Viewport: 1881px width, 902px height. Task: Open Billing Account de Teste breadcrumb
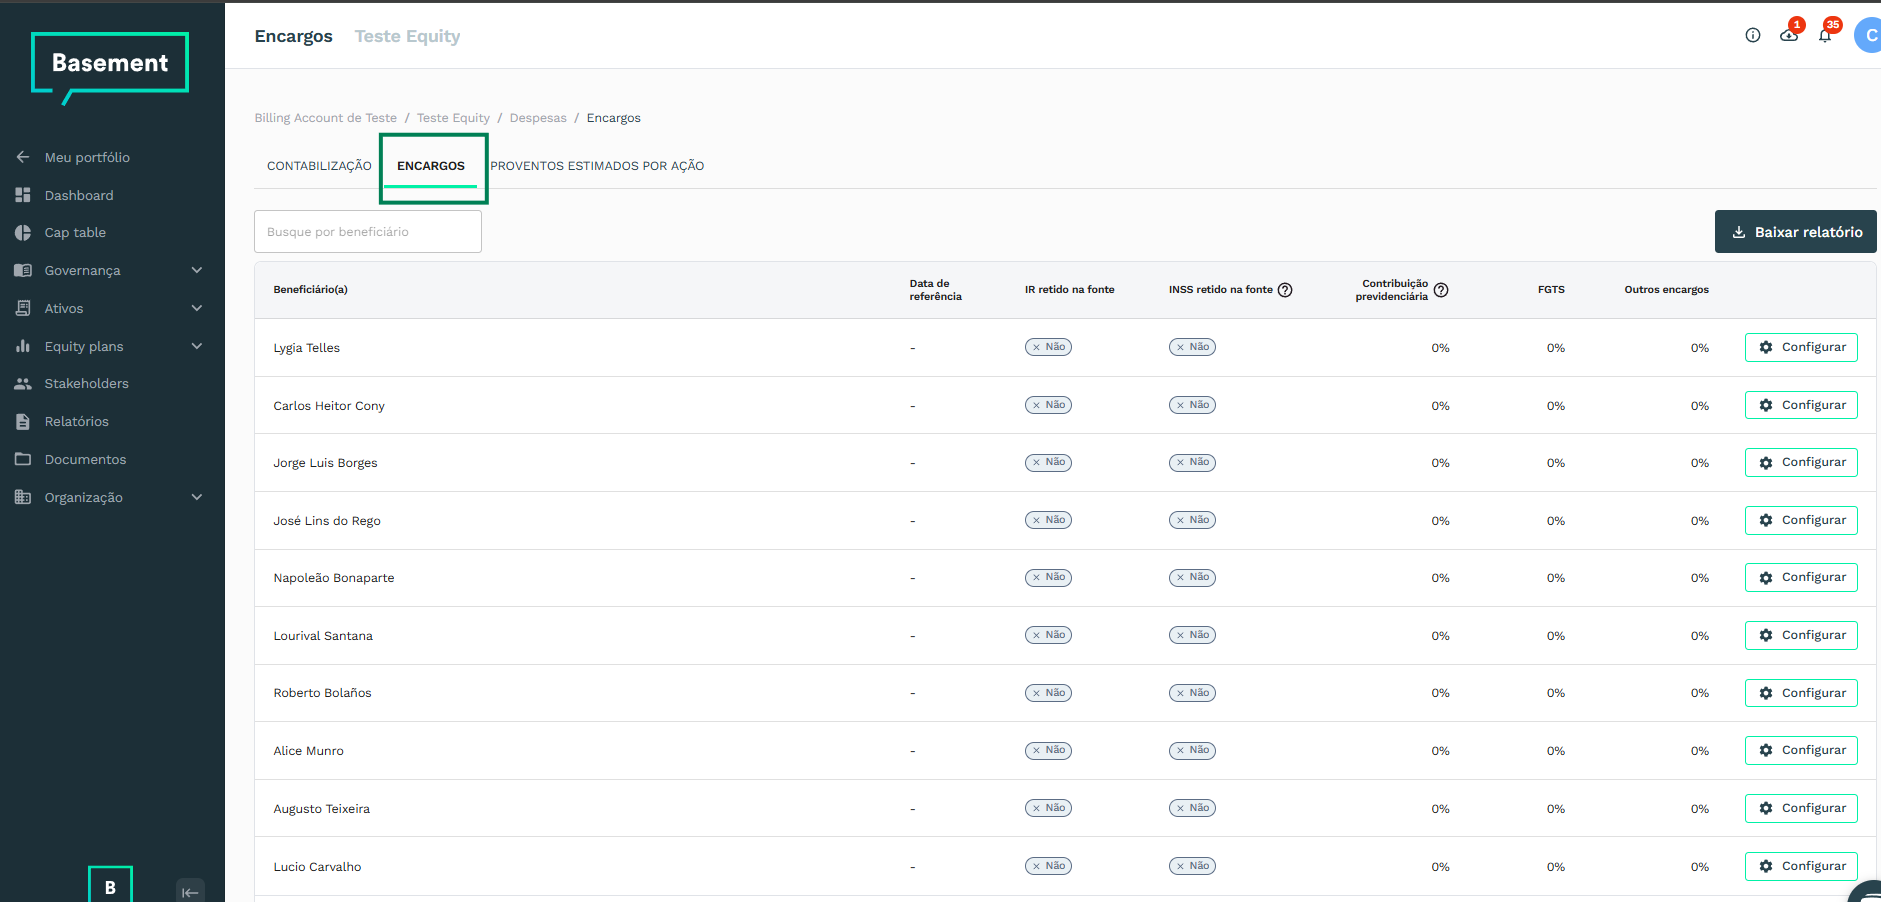point(325,118)
